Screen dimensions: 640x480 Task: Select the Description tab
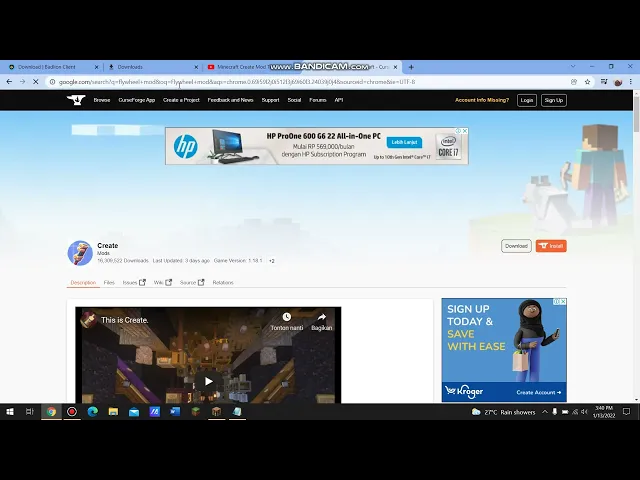click(x=83, y=282)
